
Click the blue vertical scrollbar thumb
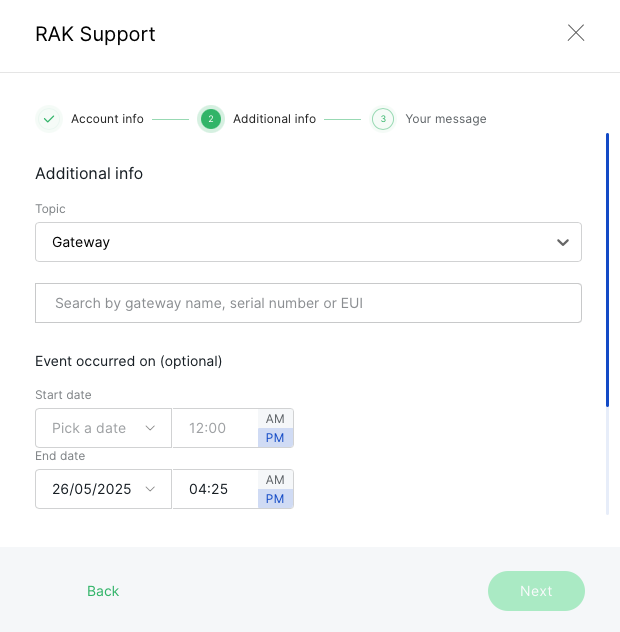(608, 270)
